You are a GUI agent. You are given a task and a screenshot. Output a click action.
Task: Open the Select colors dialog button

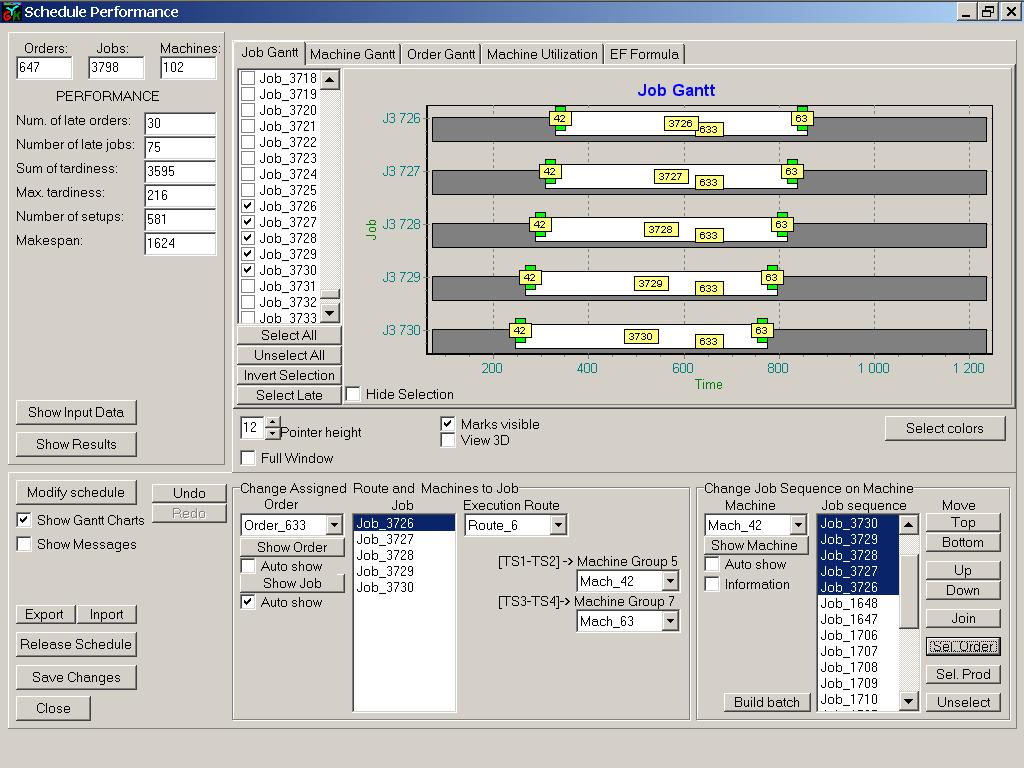[944, 428]
